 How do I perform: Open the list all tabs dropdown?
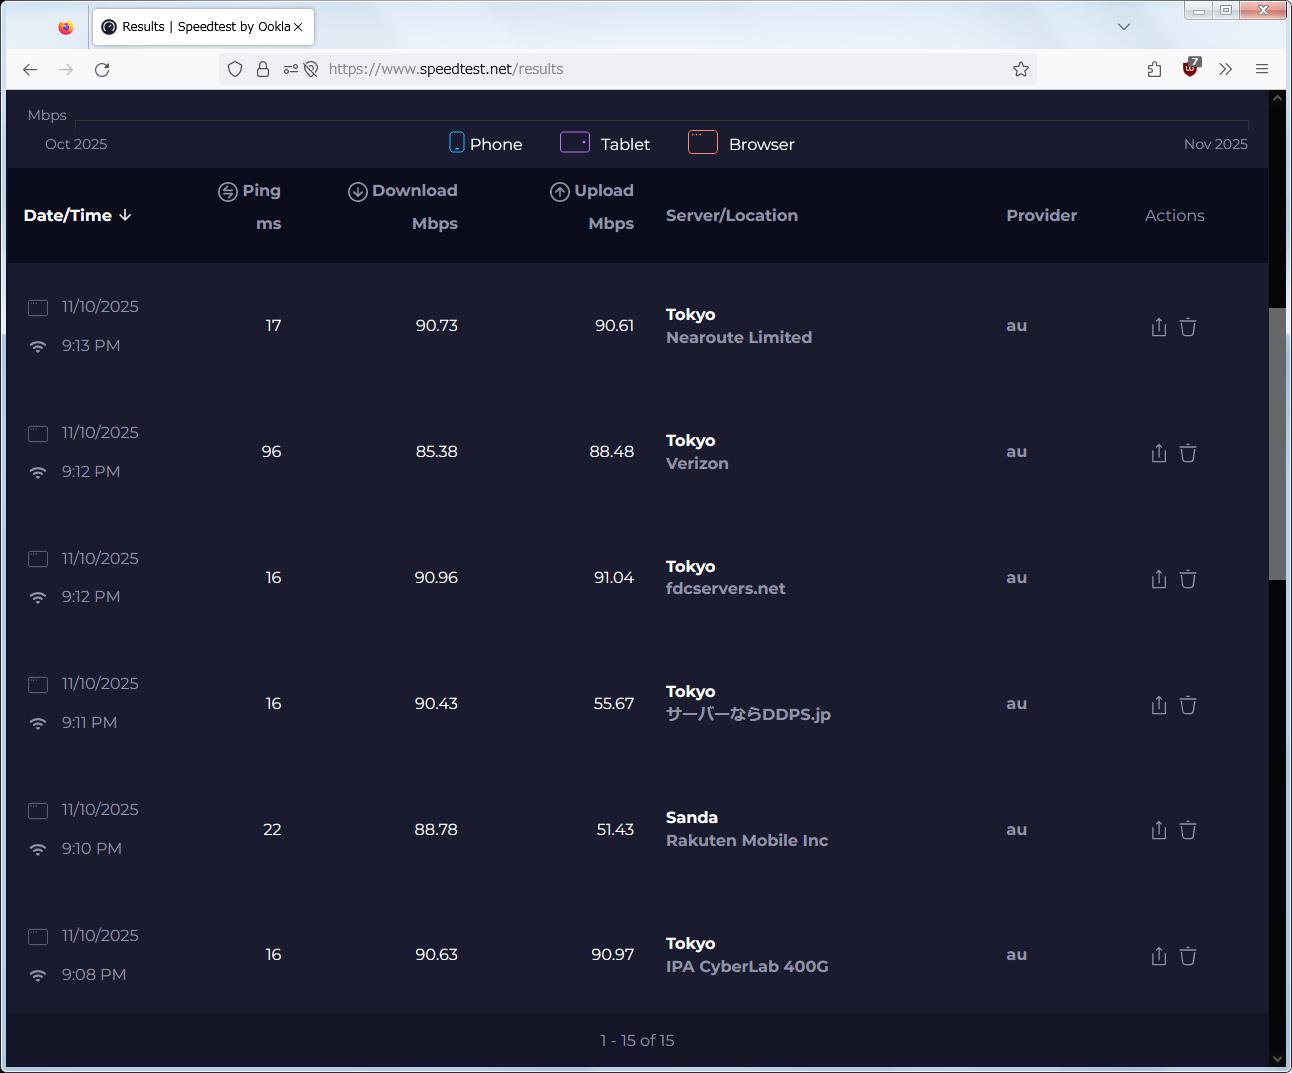coord(1124,27)
